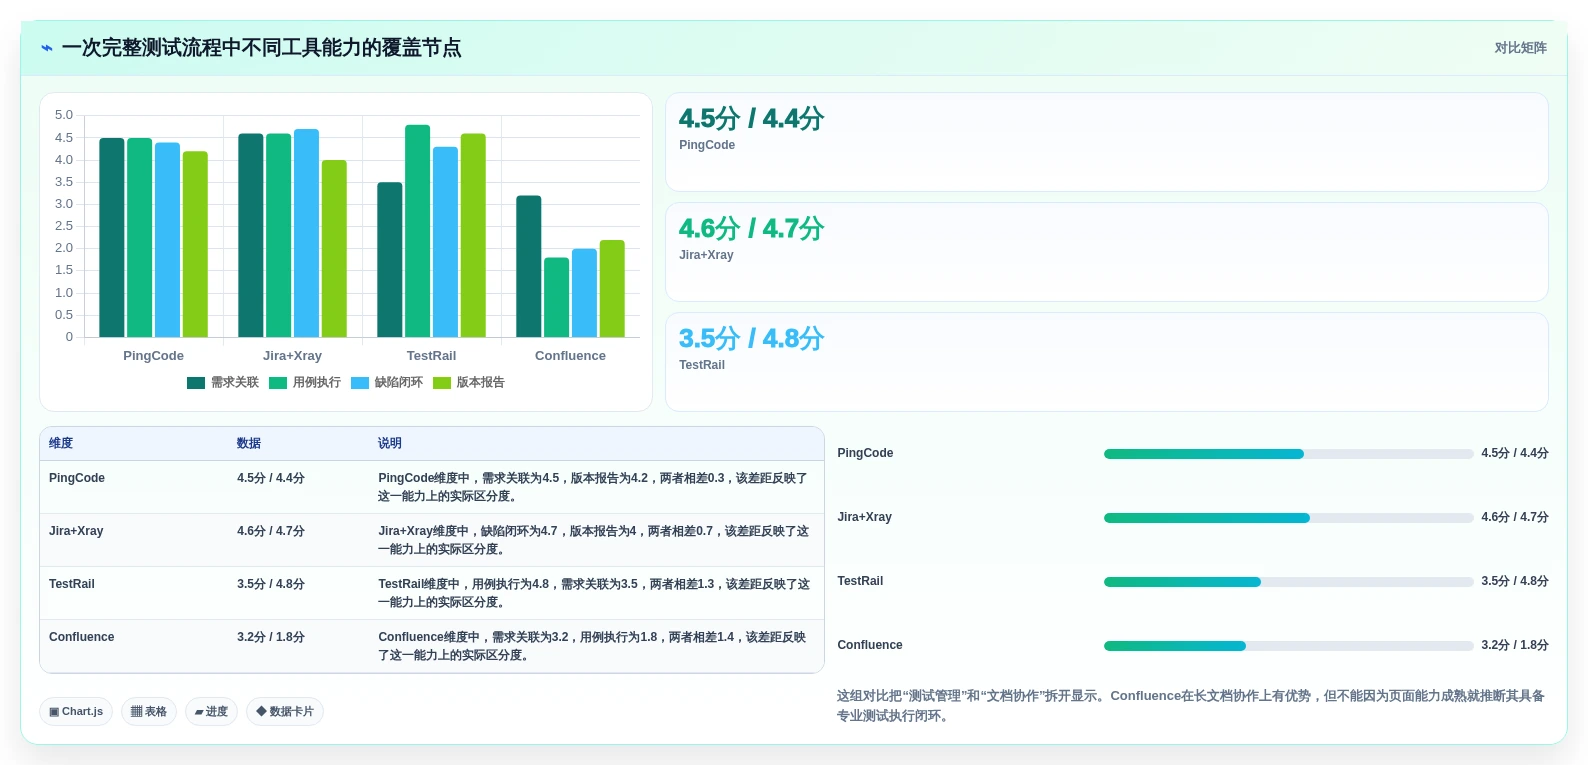
Task: Select the PingCode 4.5分 / 4.4分 stat card
Action: [1106, 142]
